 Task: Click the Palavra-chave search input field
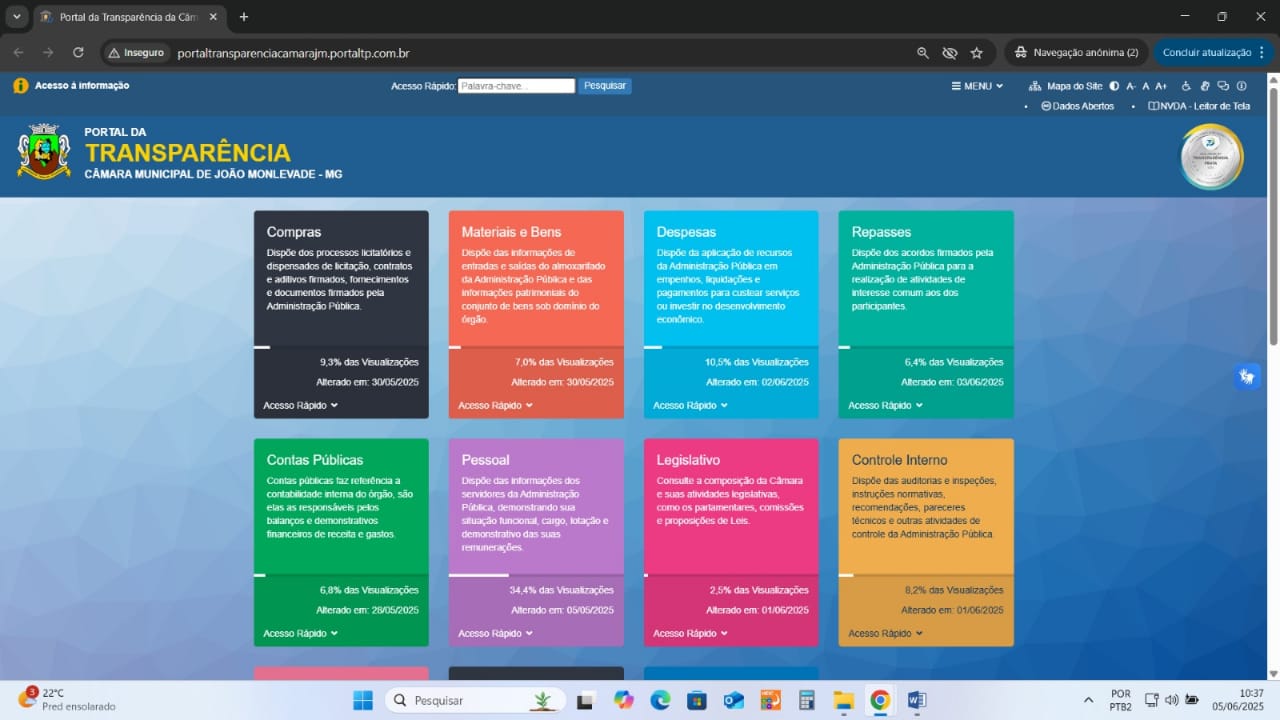pyautogui.click(x=516, y=86)
